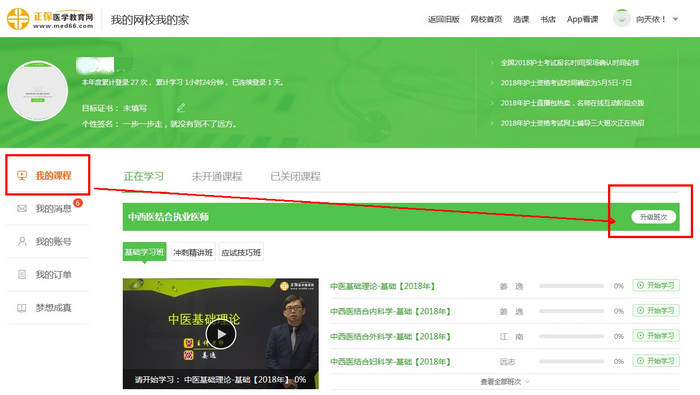Open 梦想成真 book icon
The width and height of the screenshot is (700, 395).
pyautogui.click(x=22, y=308)
